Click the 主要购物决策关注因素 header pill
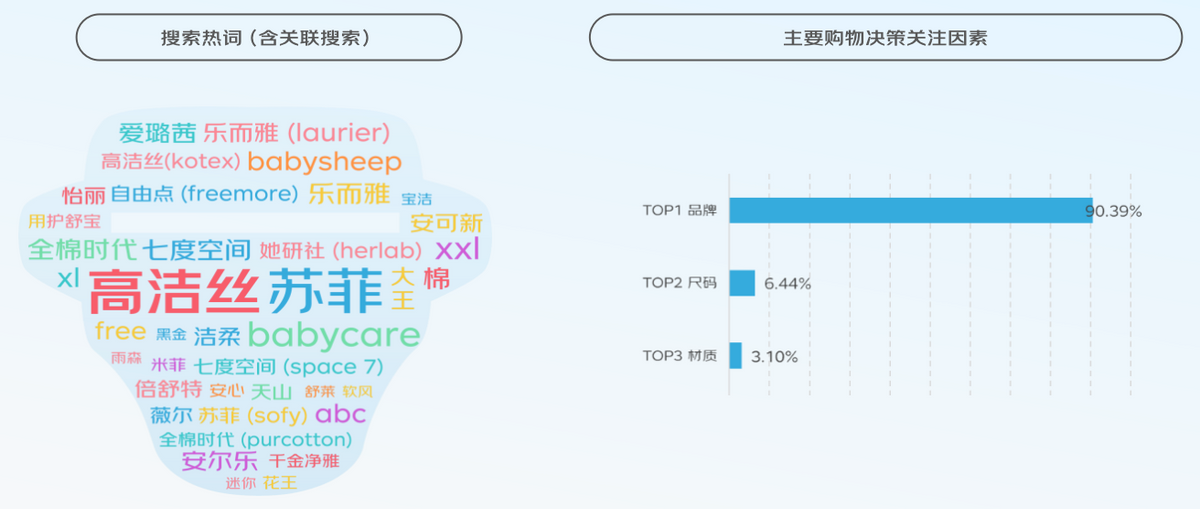Image resolution: width=1200 pixels, height=509 pixels. click(x=885, y=38)
